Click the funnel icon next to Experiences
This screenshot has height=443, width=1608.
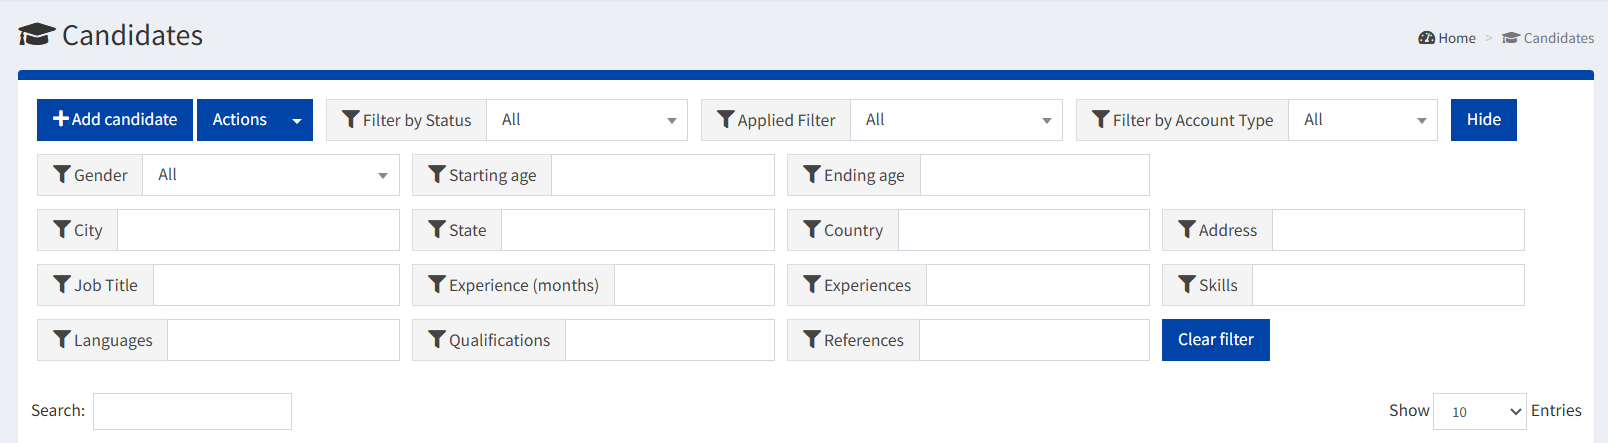[812, 284]
